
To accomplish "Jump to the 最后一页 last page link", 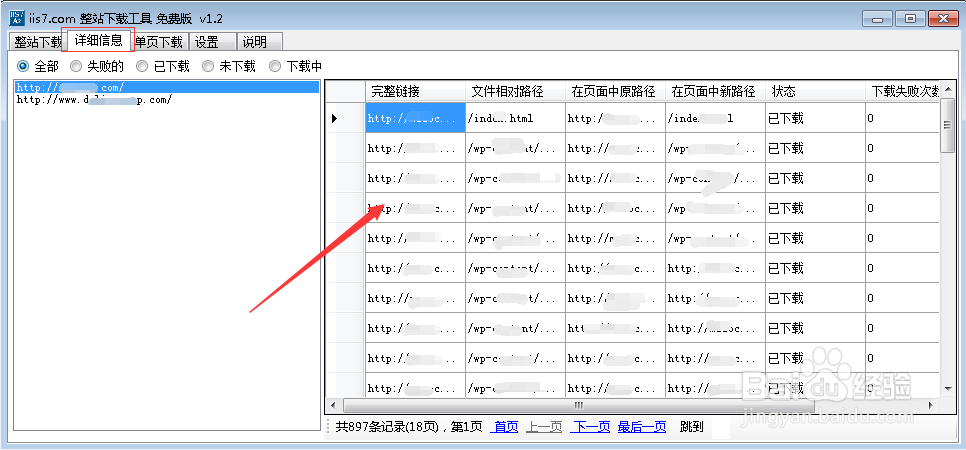I will 642,427.
